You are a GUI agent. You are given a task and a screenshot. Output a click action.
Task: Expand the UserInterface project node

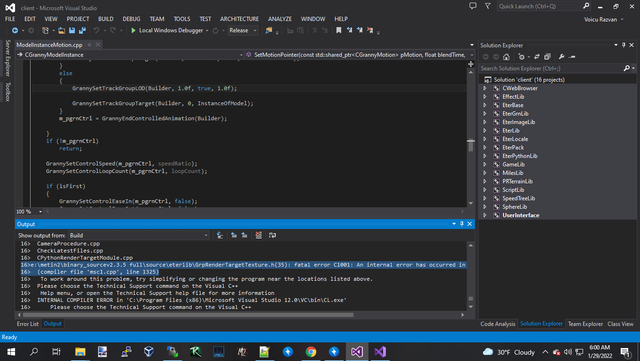[485, 215]
